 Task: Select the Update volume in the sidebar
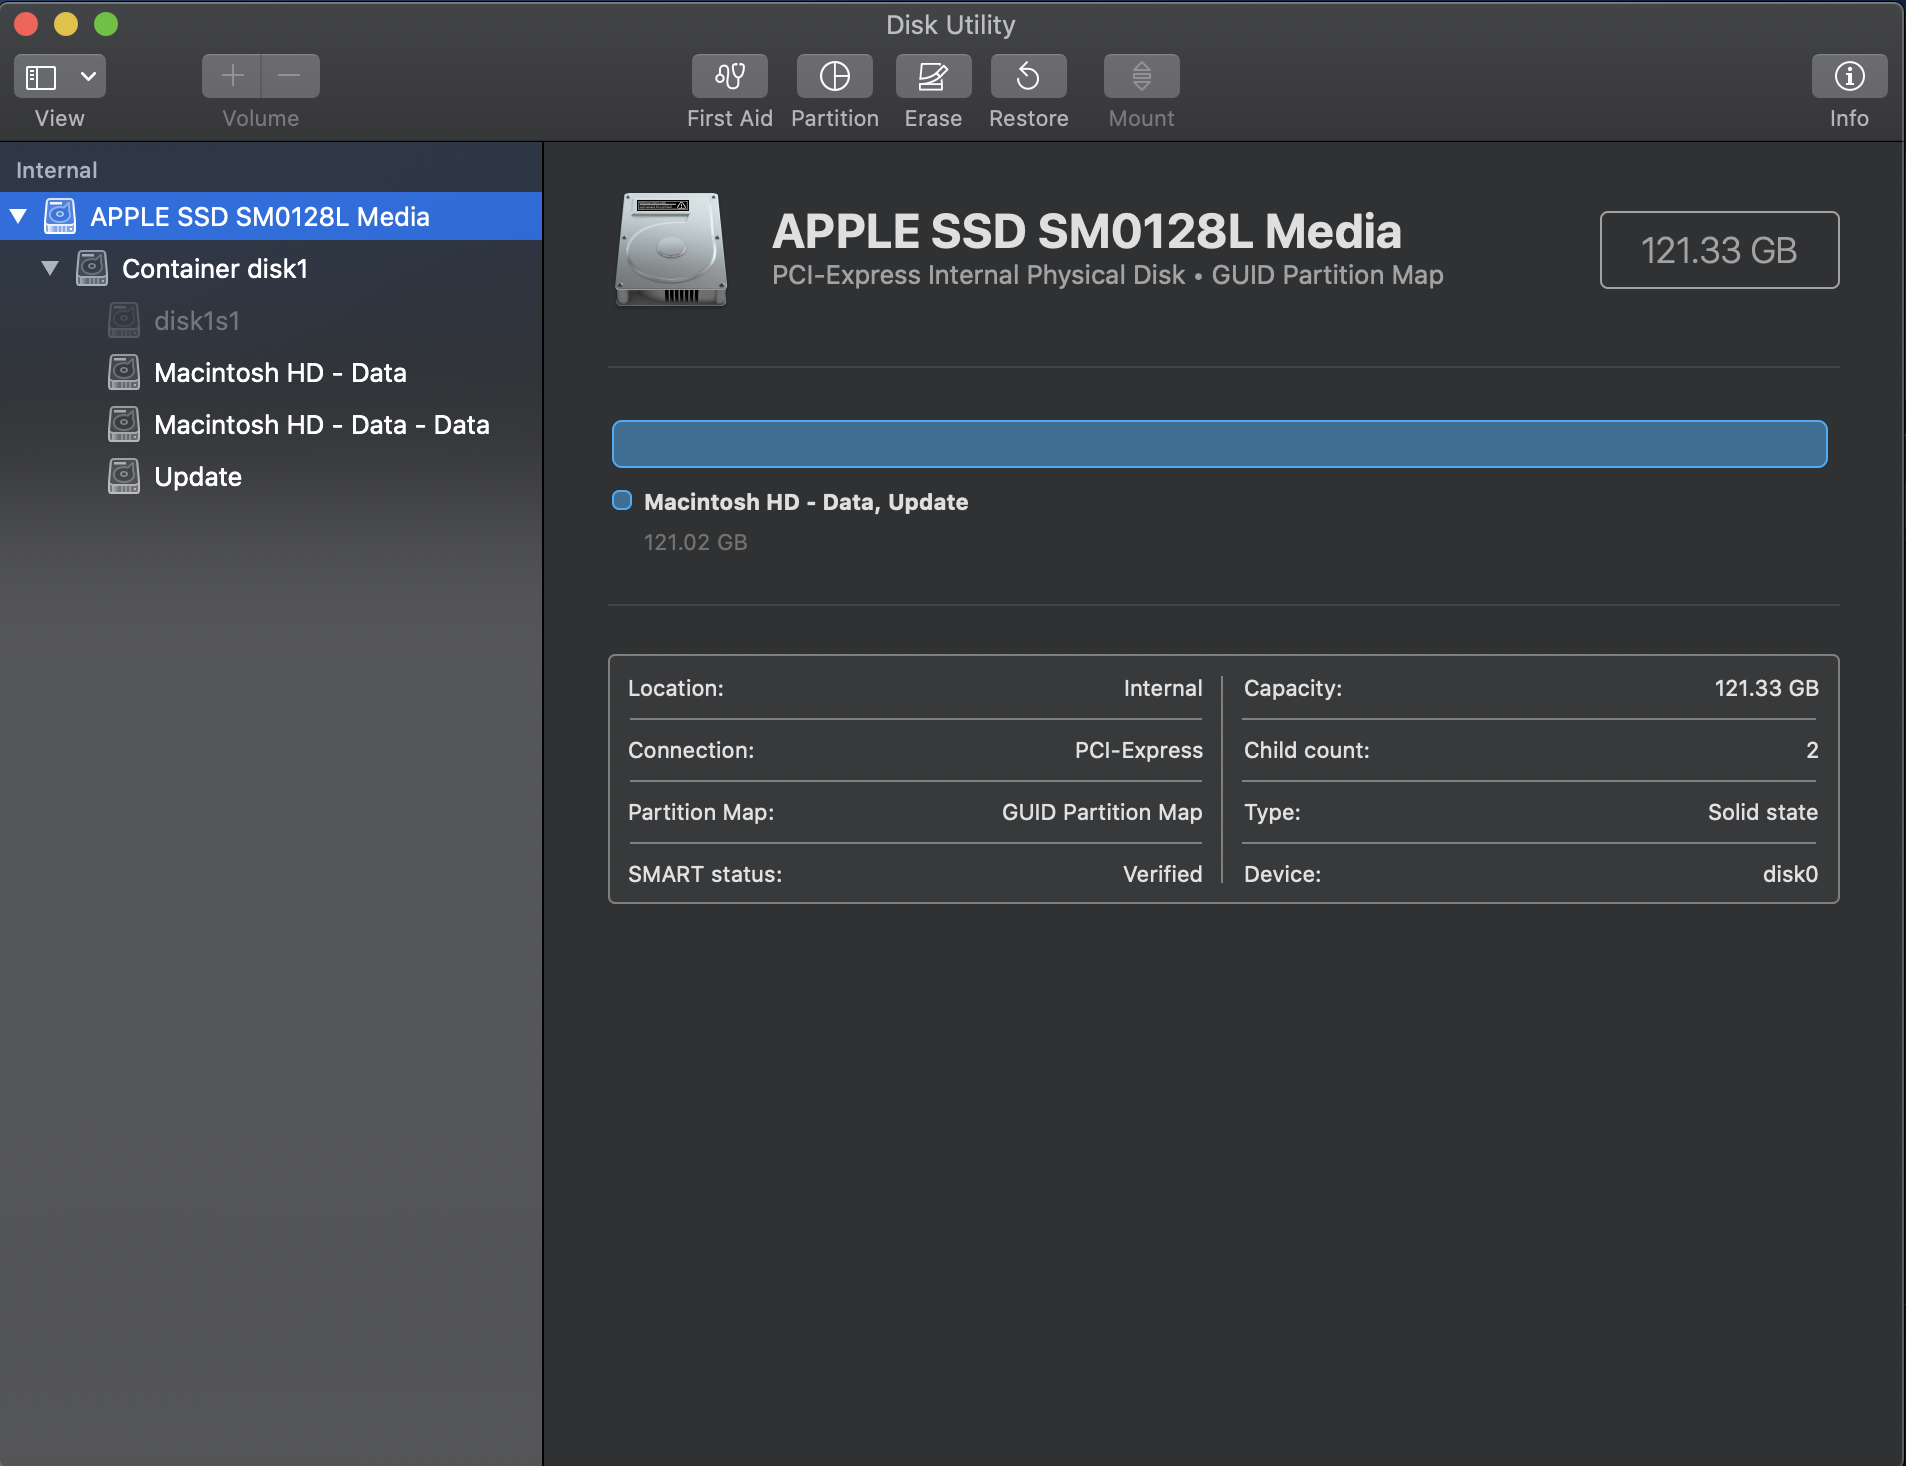point(197,476)
